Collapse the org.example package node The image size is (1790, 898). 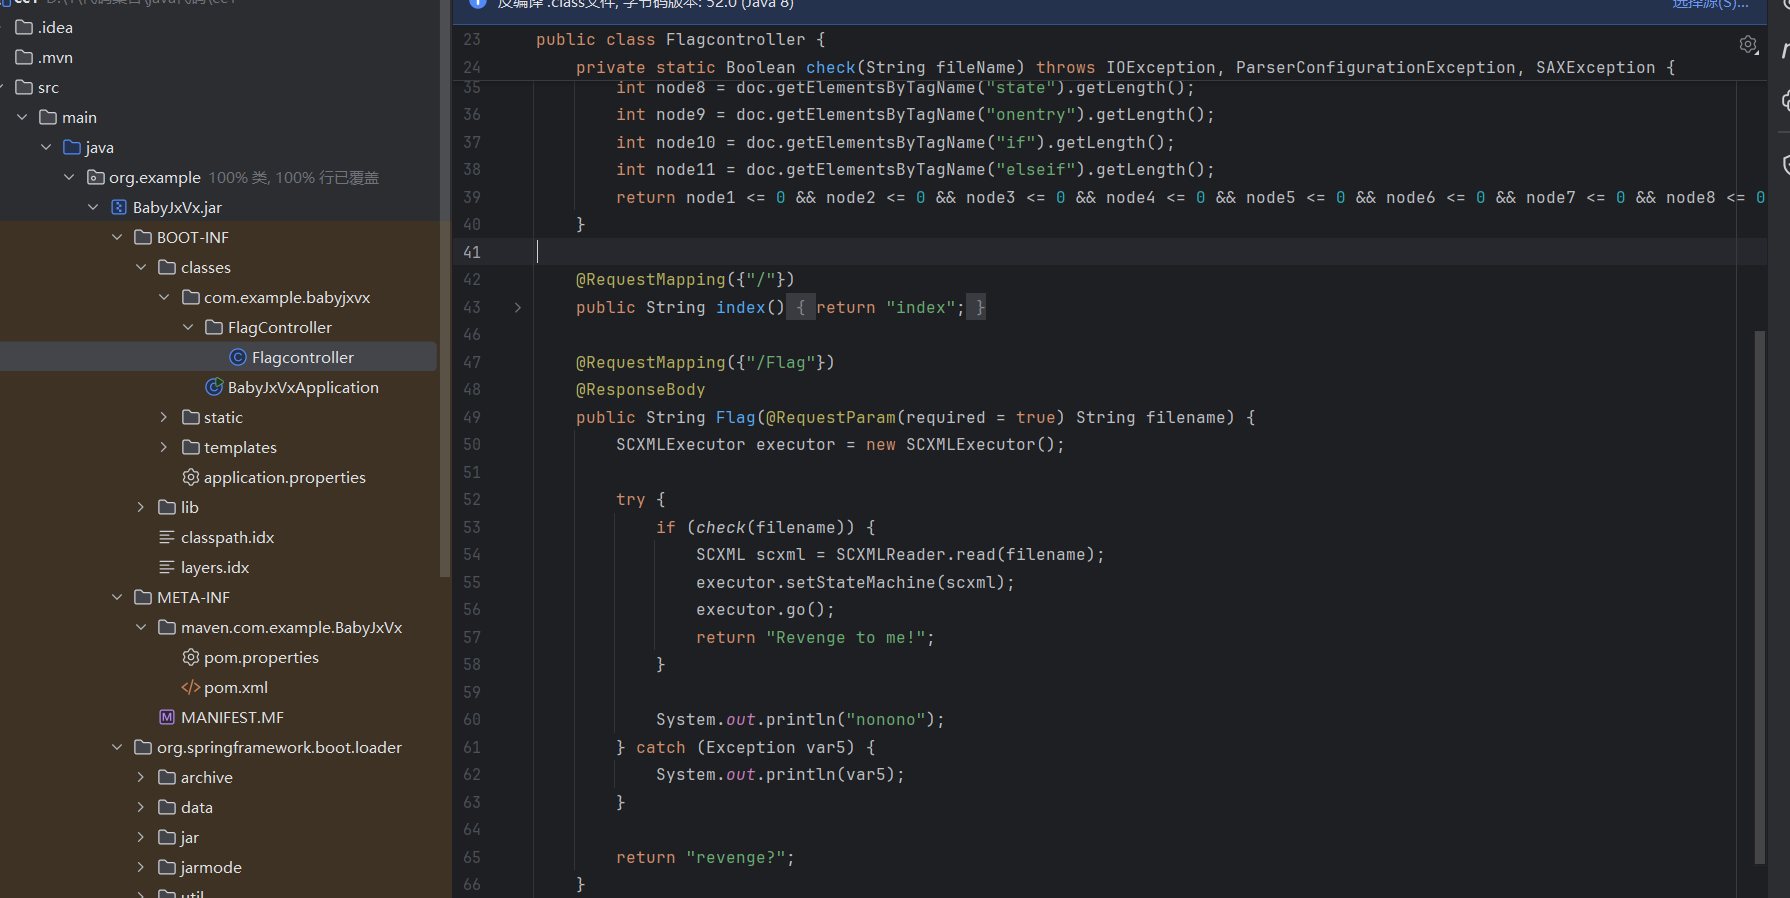tap(69, 177)
